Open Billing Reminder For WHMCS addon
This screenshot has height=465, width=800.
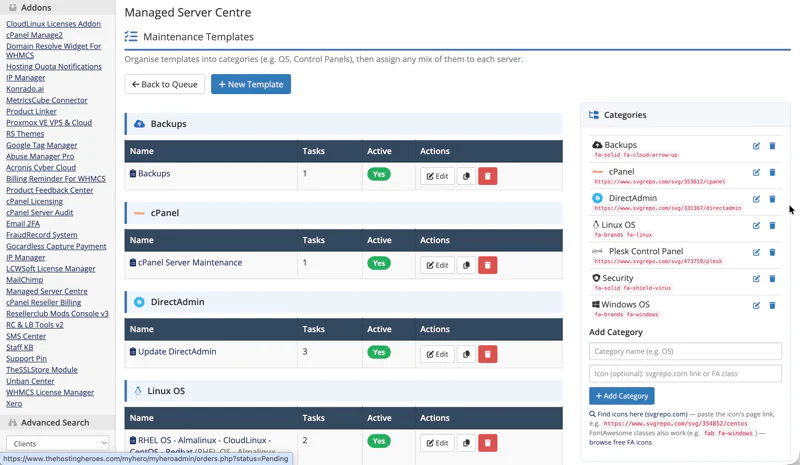click(56, 179)
